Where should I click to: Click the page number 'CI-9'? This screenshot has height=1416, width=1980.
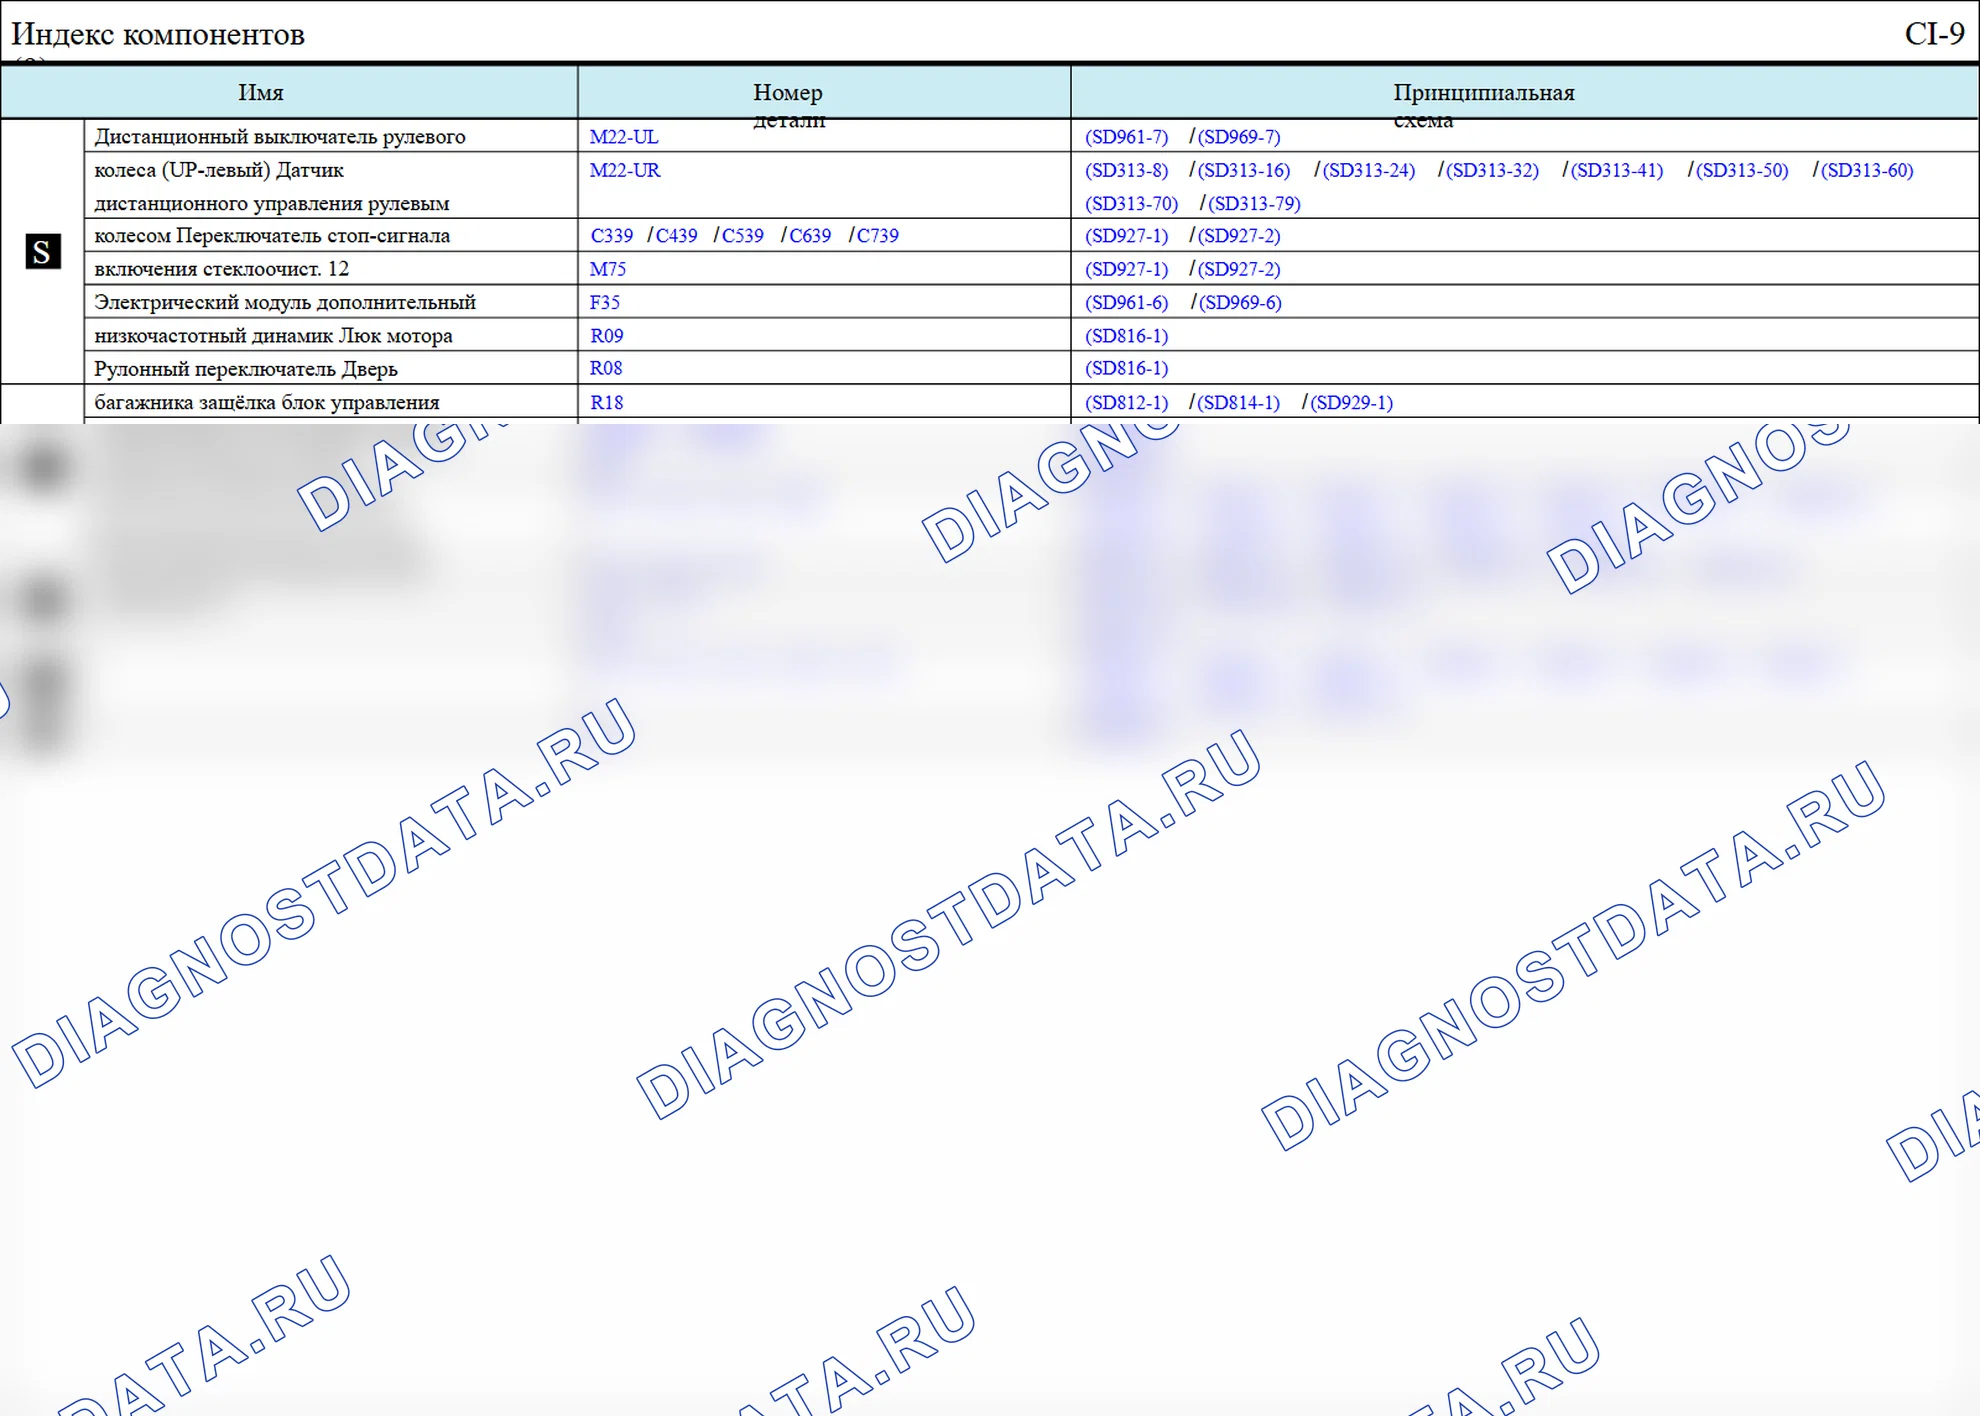click(x=1935, y=34)
